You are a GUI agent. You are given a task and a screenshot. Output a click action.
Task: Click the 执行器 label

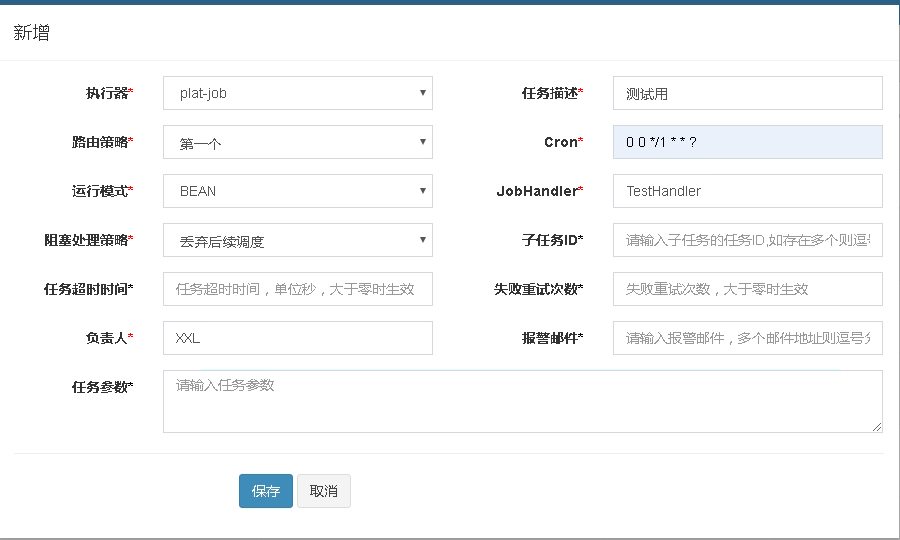(109, 93)
